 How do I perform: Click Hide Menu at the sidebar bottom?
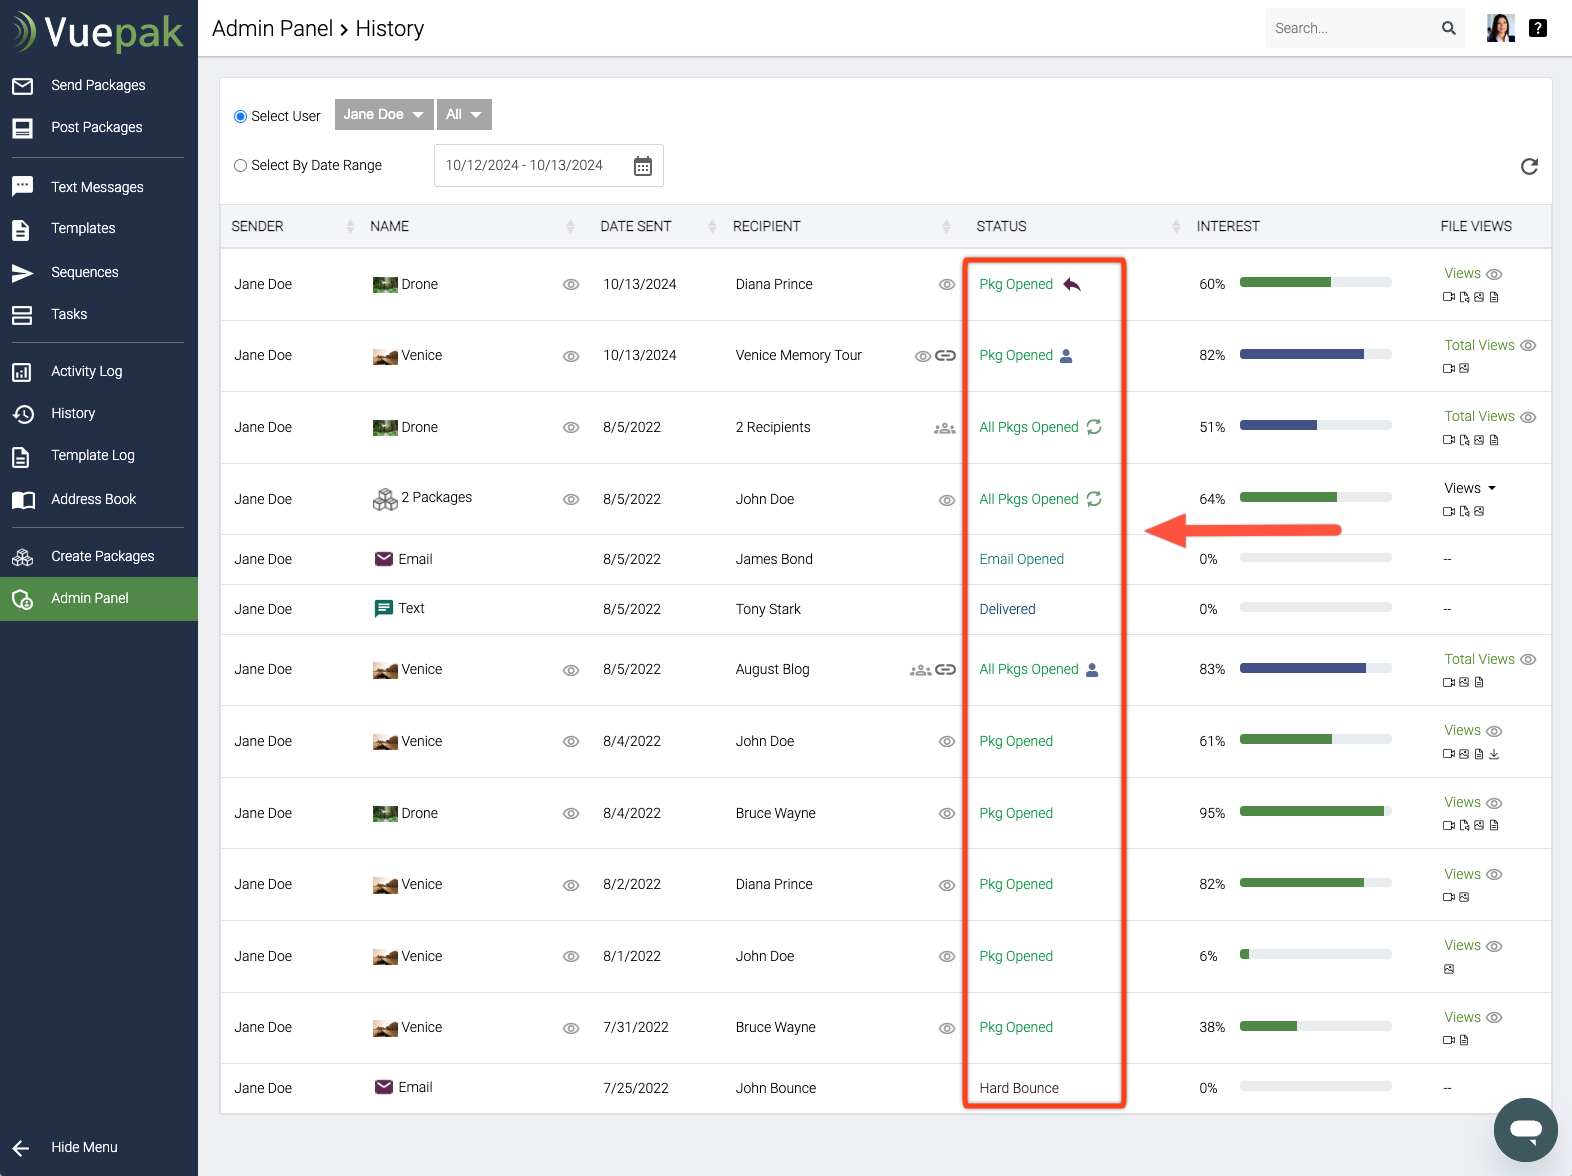point(84,1147)
